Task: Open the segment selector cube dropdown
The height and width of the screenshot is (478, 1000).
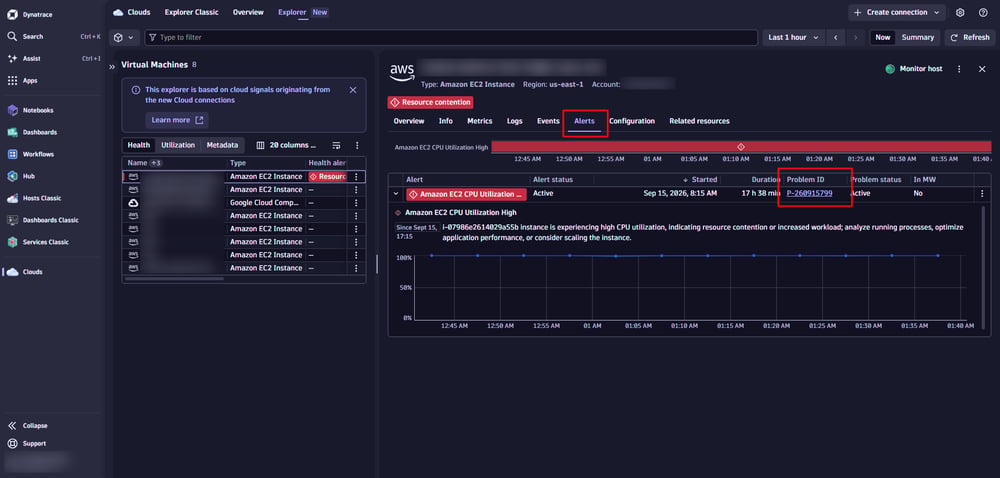Action: tap(124, 38)
